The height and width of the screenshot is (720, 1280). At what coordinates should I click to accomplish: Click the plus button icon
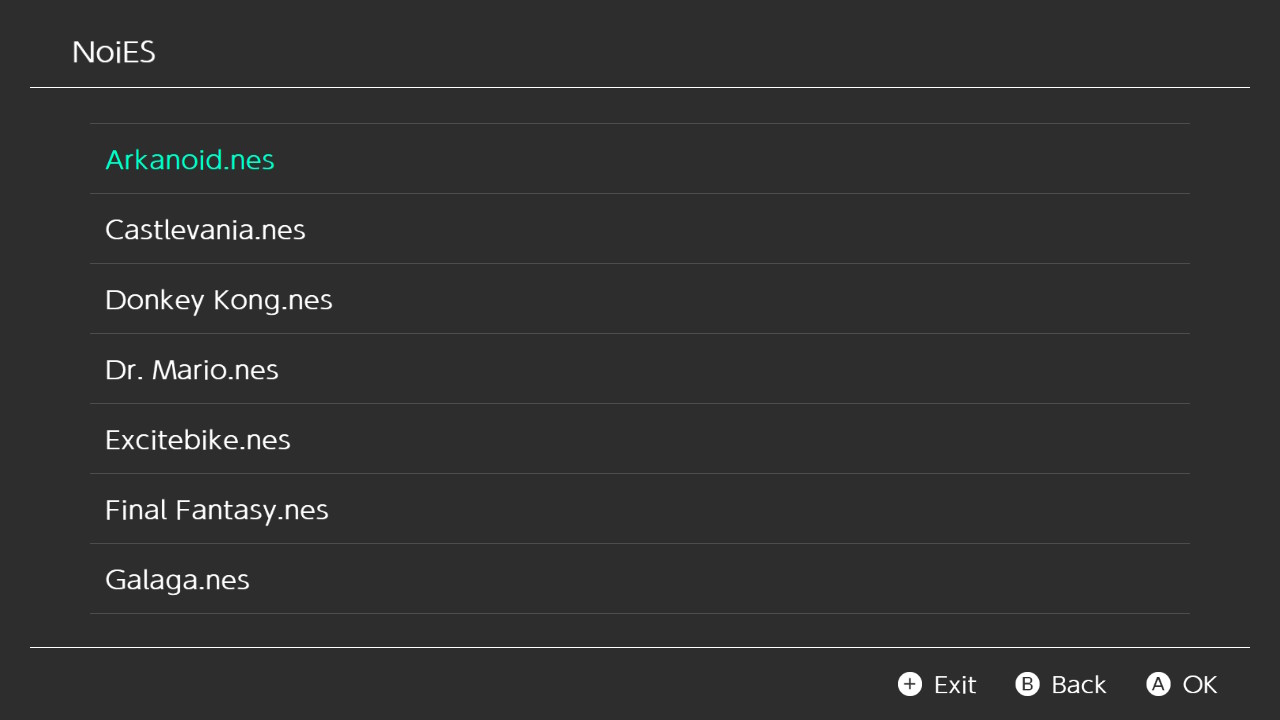pos(910,684)
